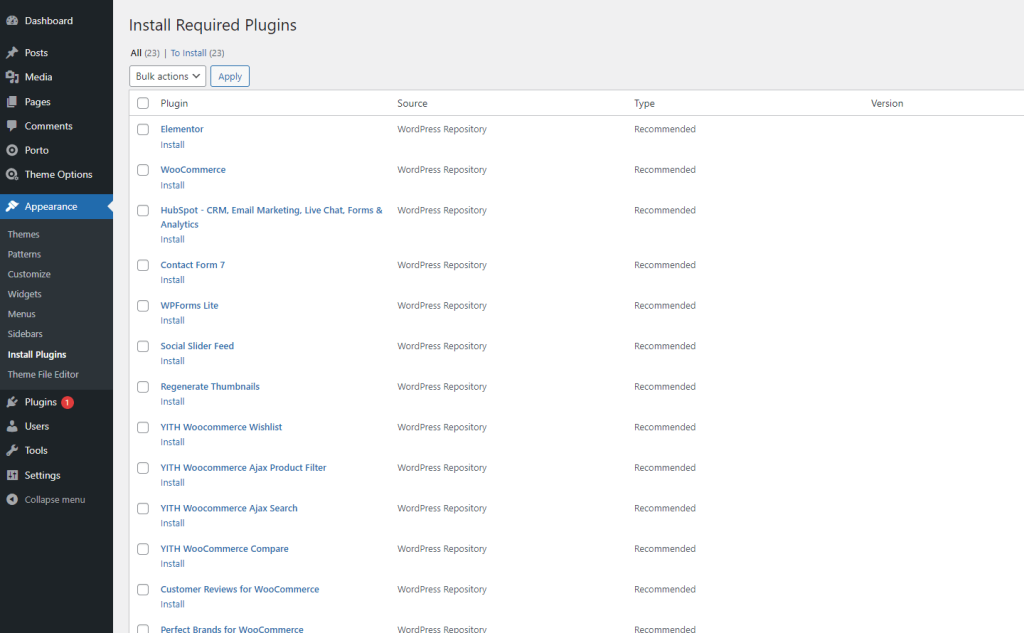Screen dimensions: 1024x633
Task: Open YITH Woocommerce Ajax Search link
Action: (x=229, y=508)
